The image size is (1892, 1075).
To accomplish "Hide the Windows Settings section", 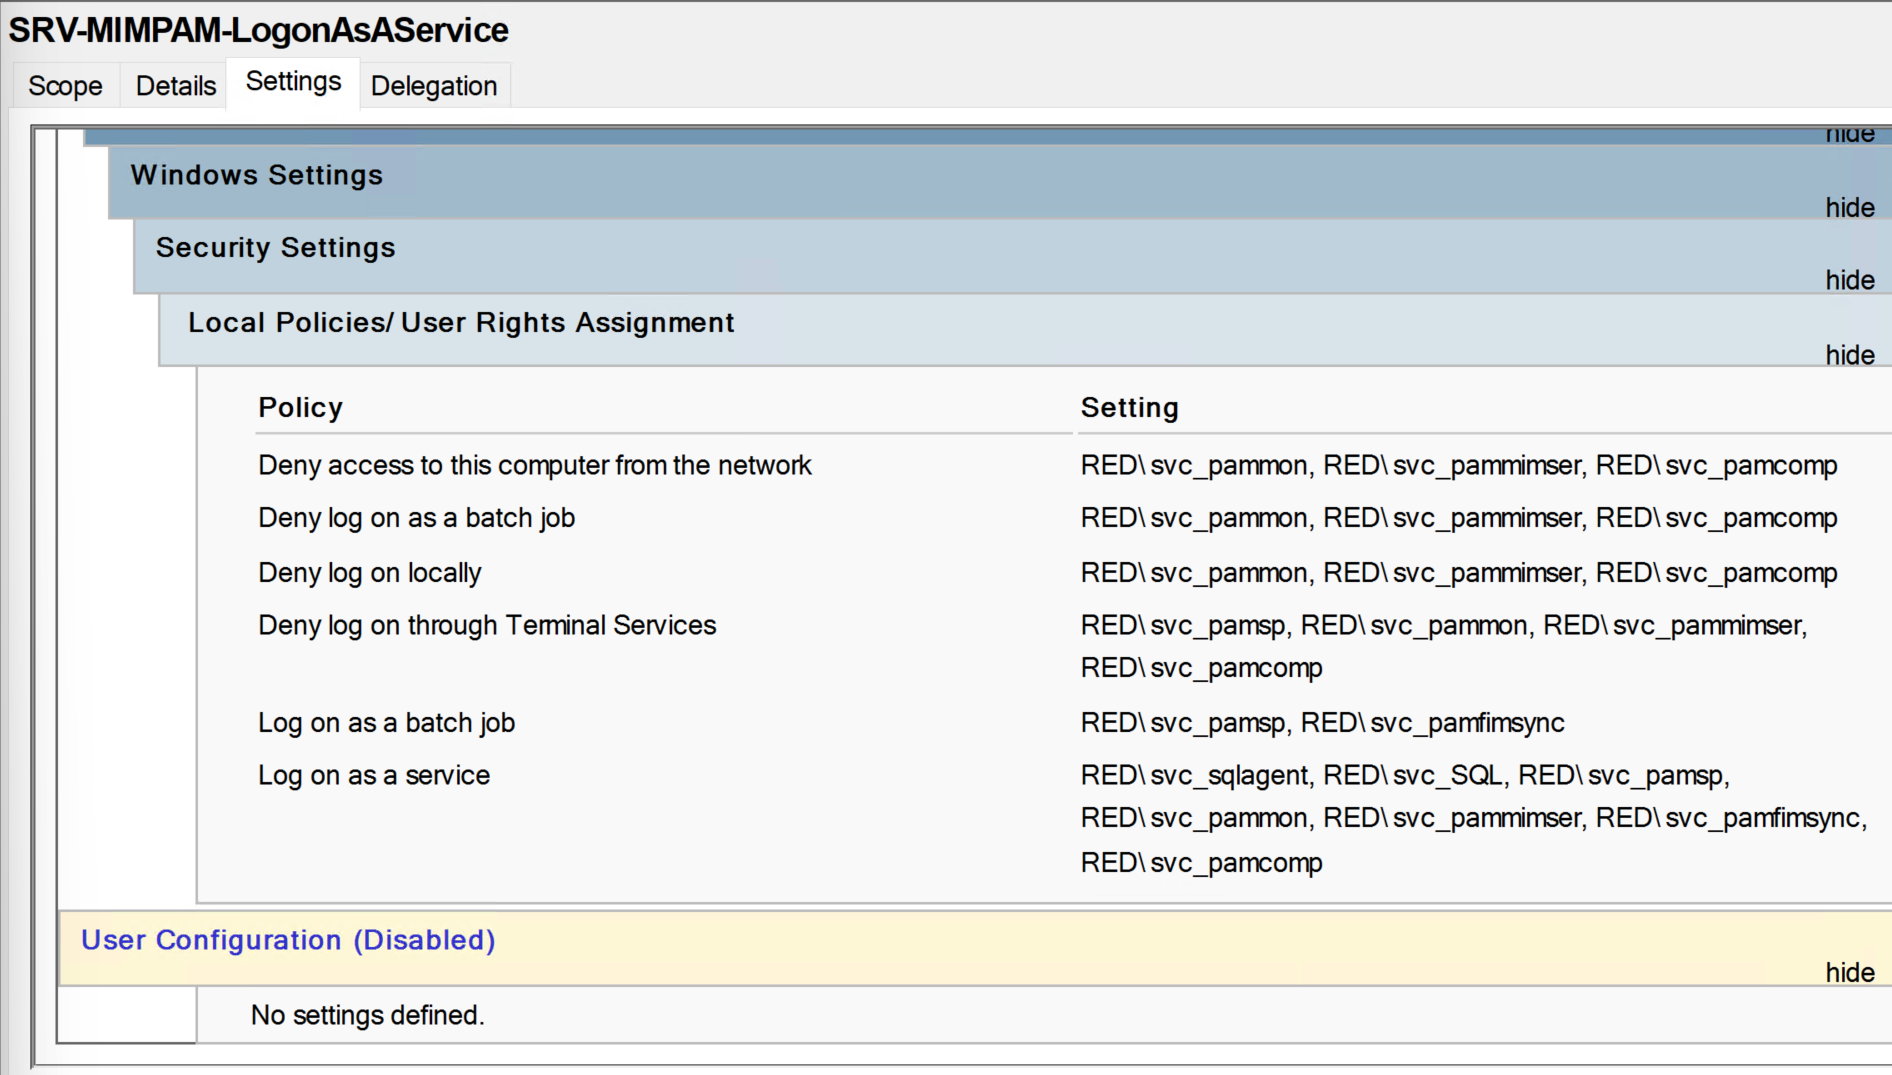I will [1849, 208].
